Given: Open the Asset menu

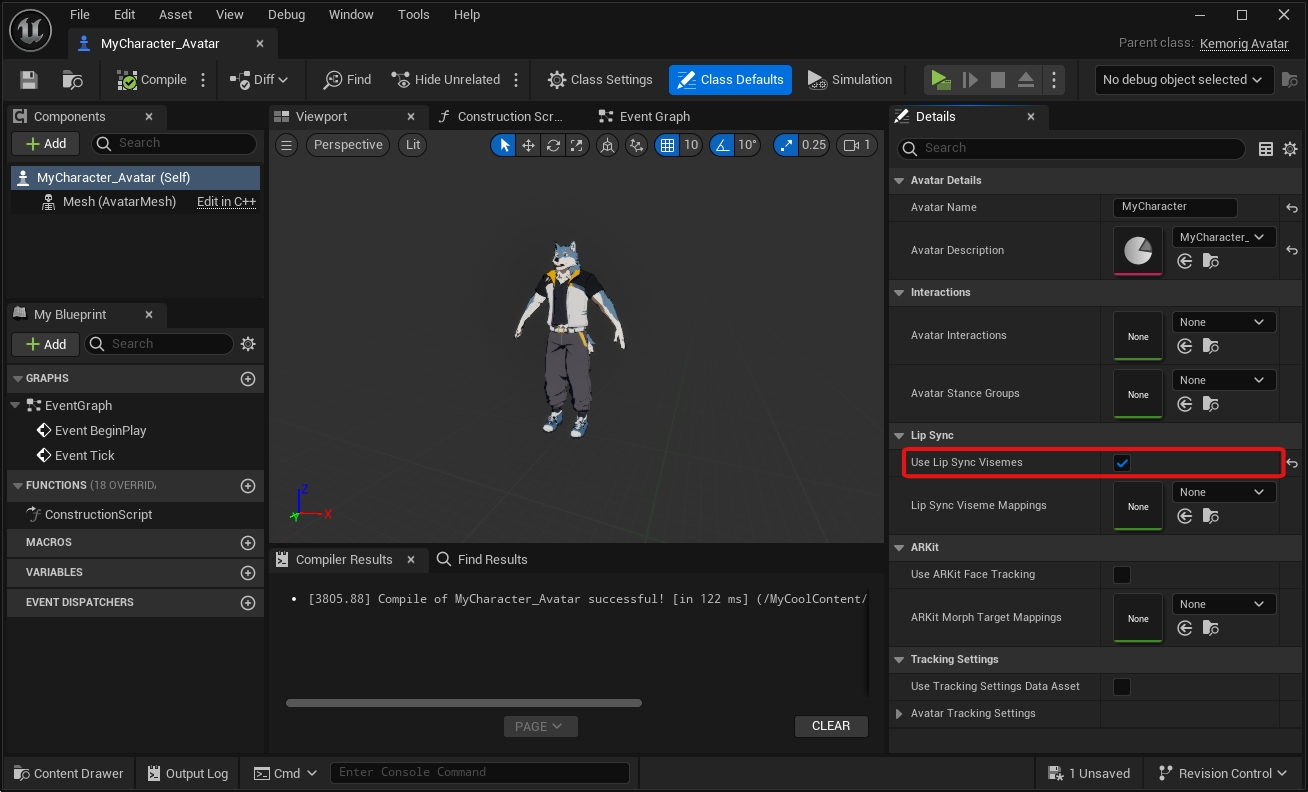Looking at the screenshot, I should click(x=174, y=15).
